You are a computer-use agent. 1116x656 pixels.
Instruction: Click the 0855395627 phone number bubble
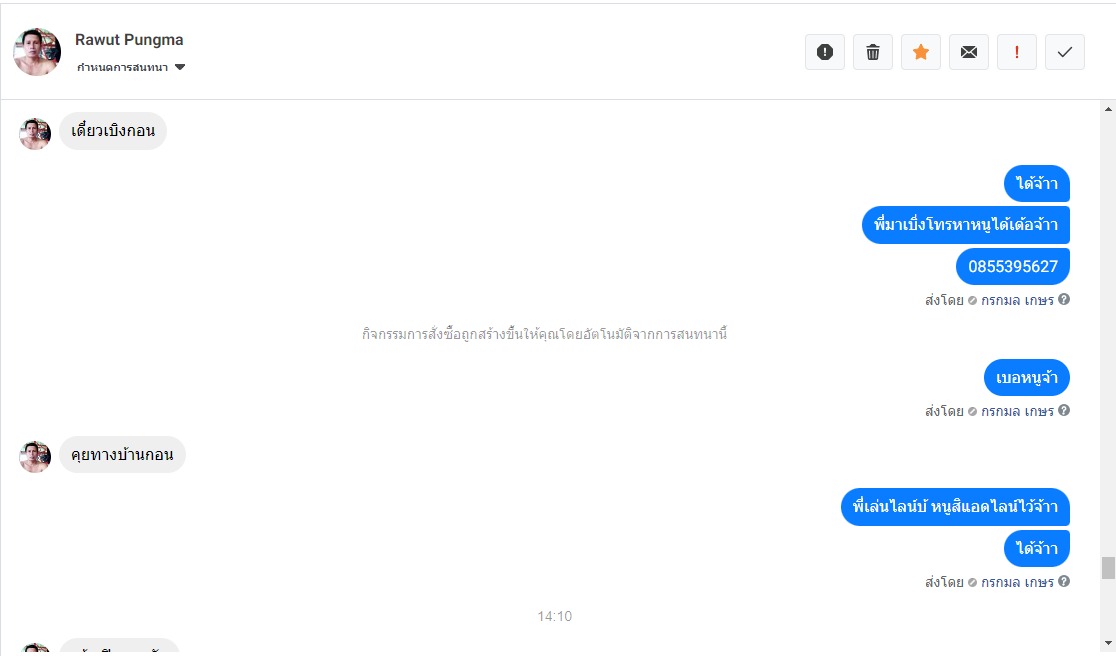(x=1013, y=267)
